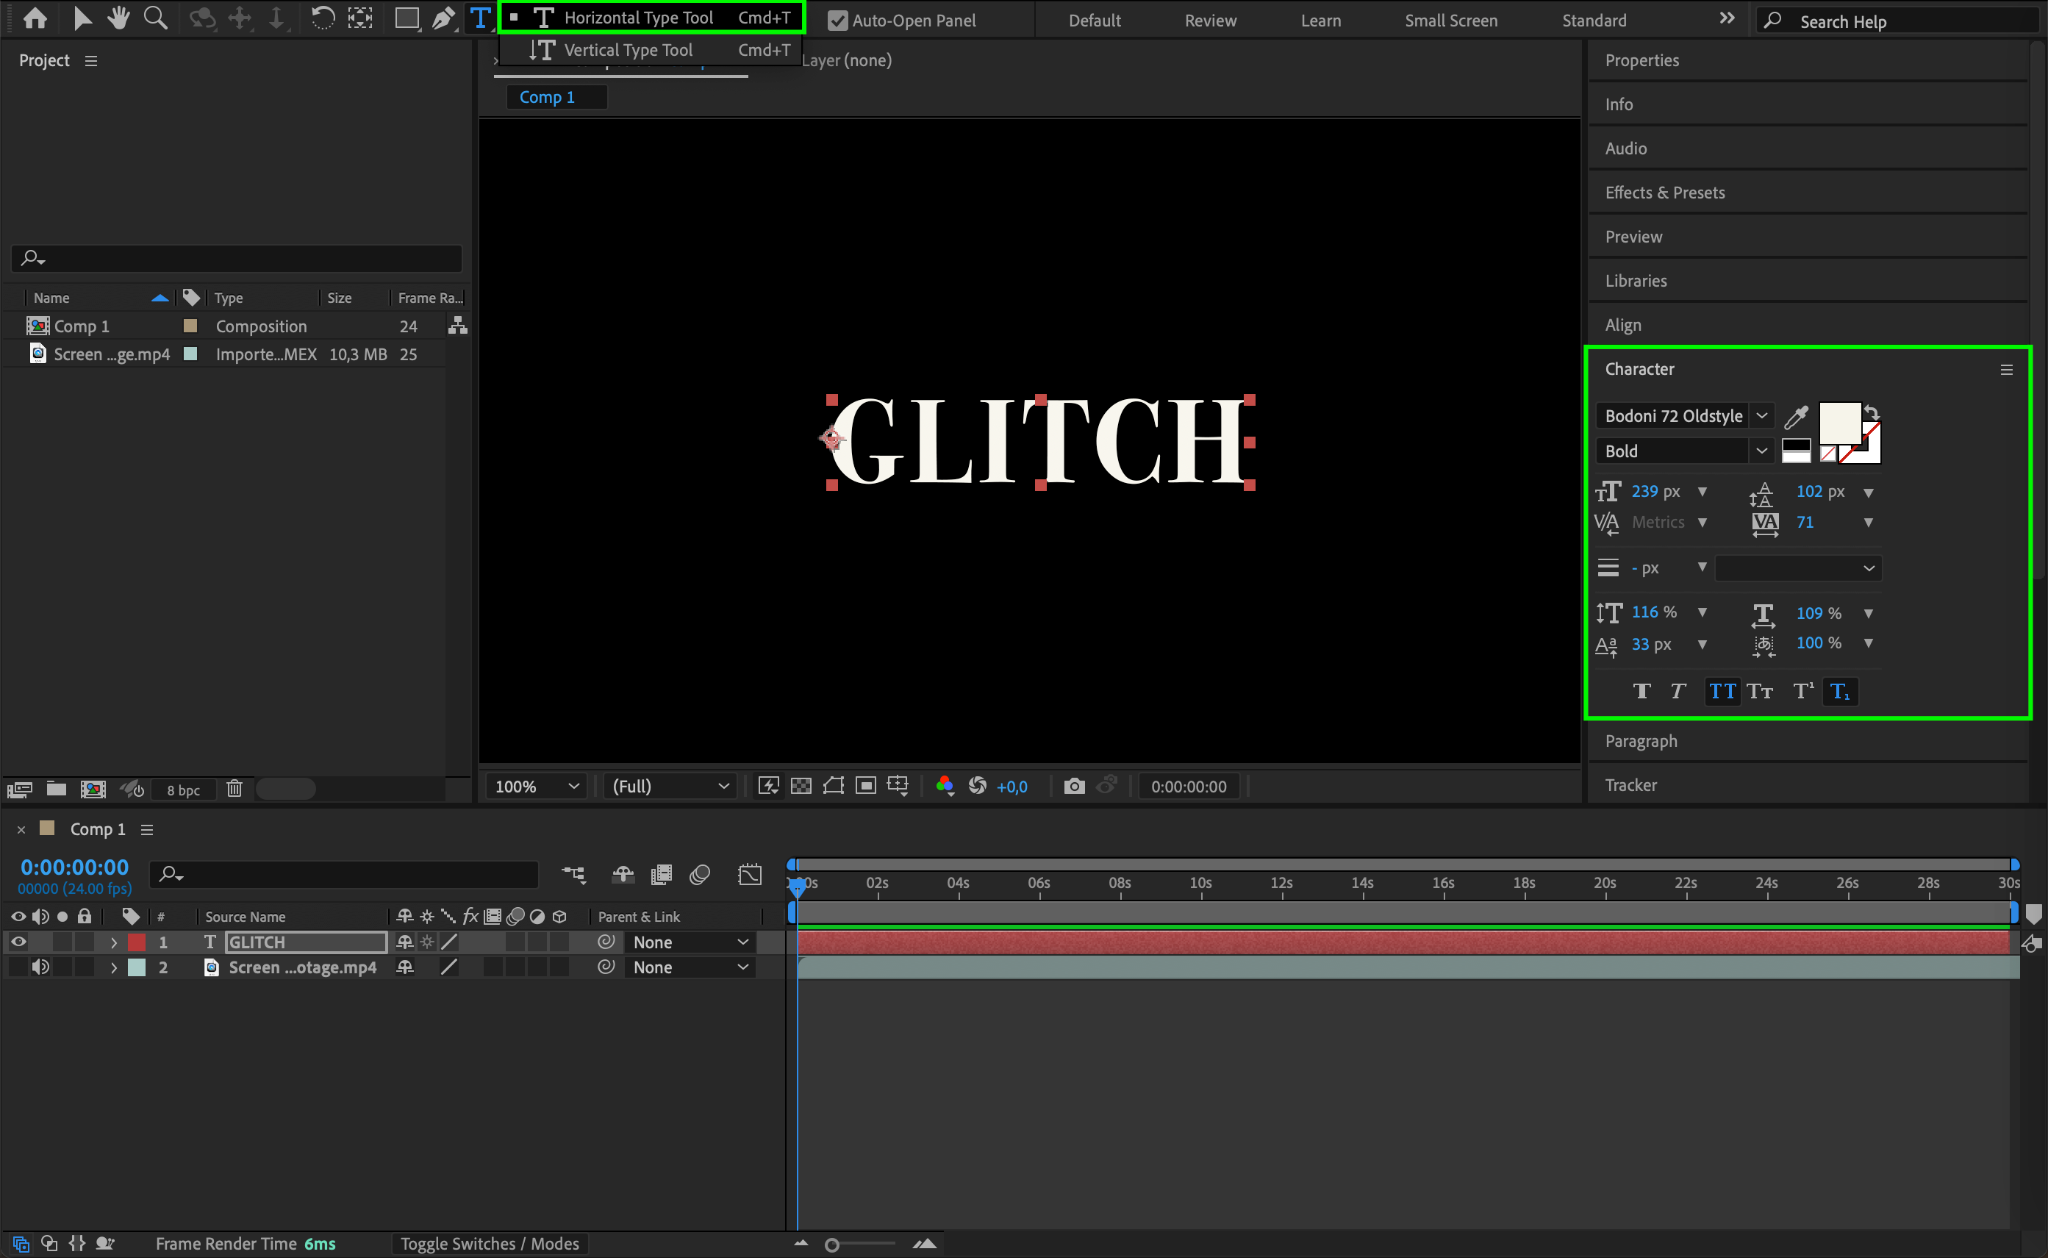Open the 100% magnification dropdown
The height and width of the screenshot is (1258, 2048).
[x=536, y=786]
